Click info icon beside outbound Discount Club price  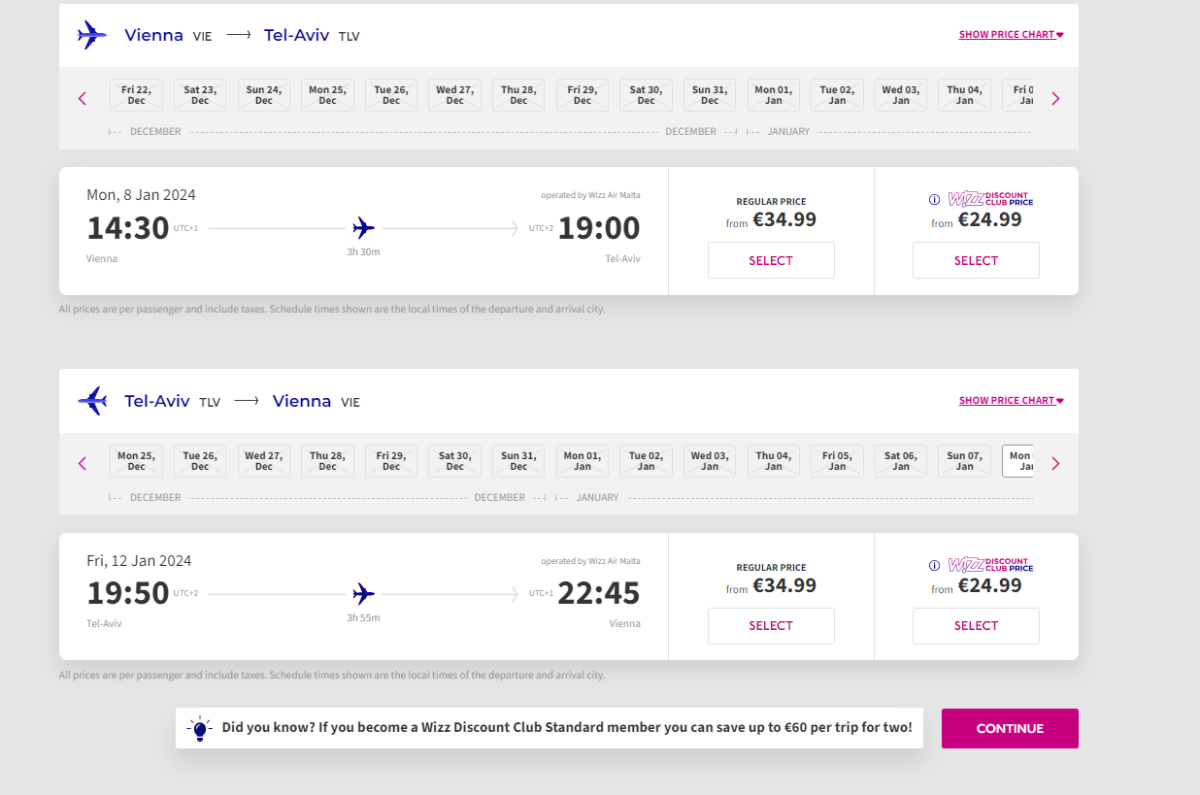pyautogui.click(x=935, y=200)
